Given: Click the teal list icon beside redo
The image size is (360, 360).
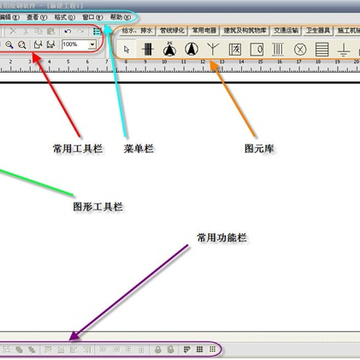Looking at the screenshot, I should pyautogui.click(x=97, y=32).
